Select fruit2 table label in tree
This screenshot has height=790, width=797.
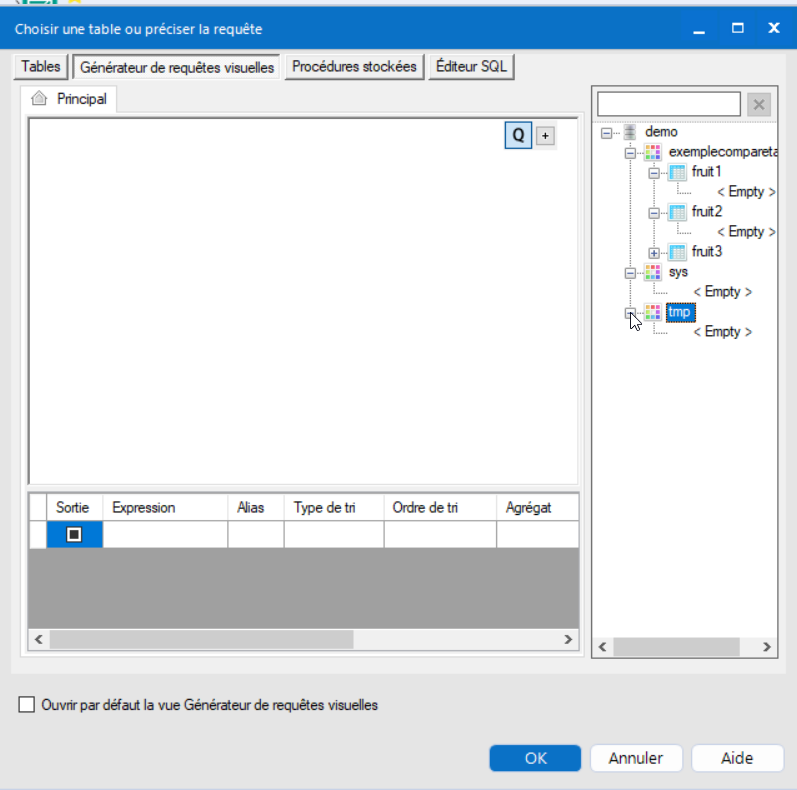click(x=707, y=211)
